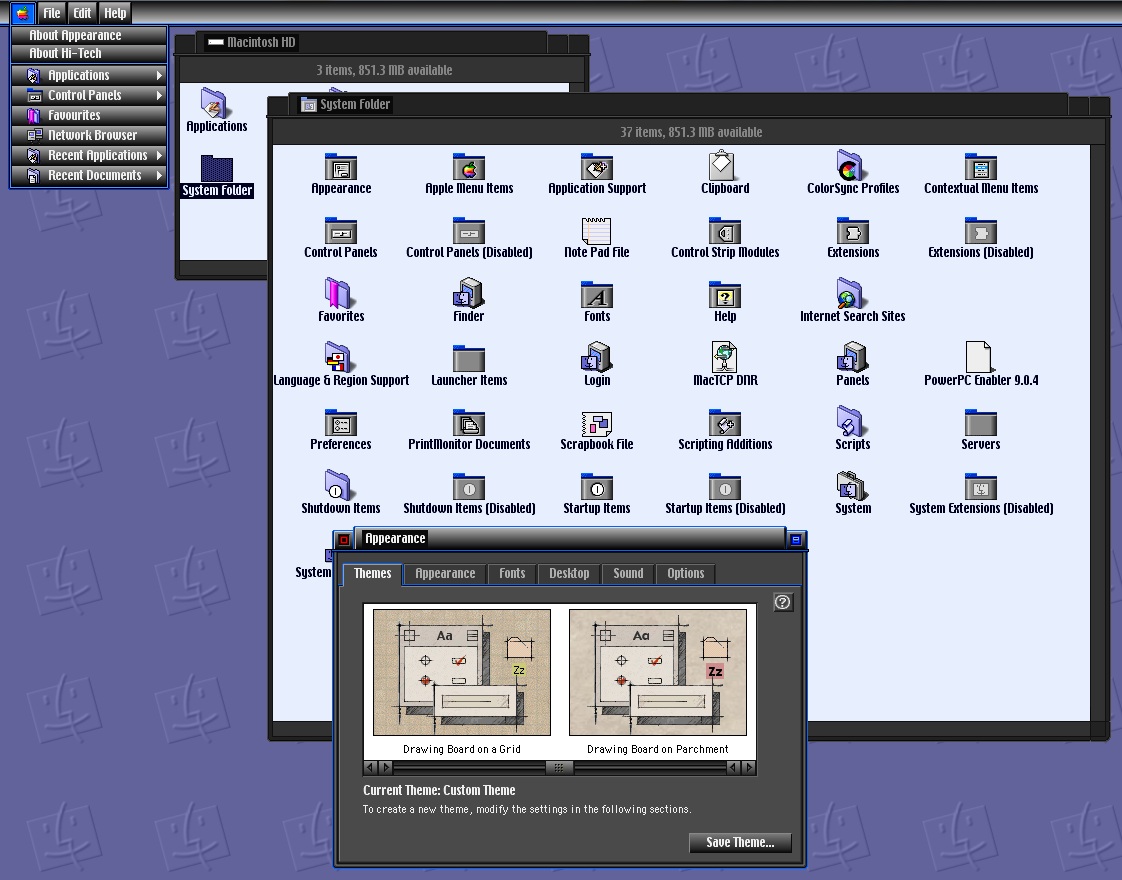Open the Application Support folder

pyautogui.click(x=597, y=167)
